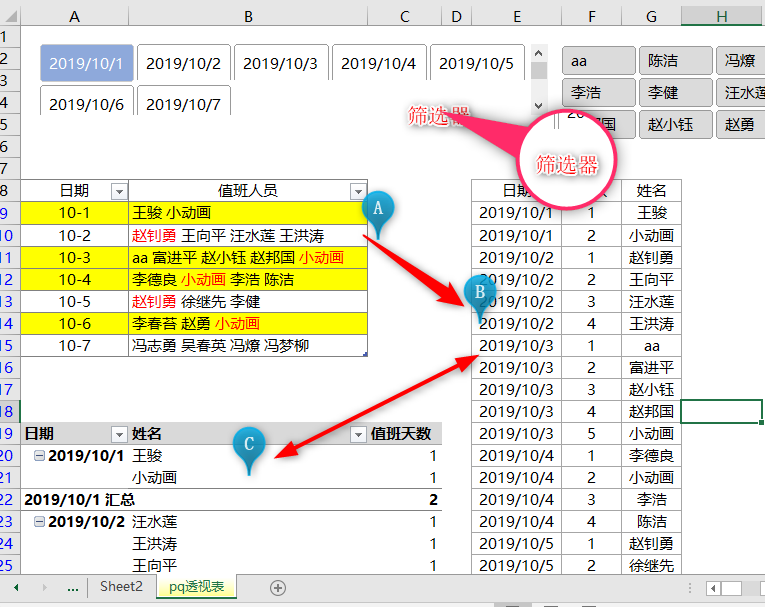Select the 2019/10/3 date slicer button
The height and width of the screenshot is (607, 765).
tap(281, 63)
